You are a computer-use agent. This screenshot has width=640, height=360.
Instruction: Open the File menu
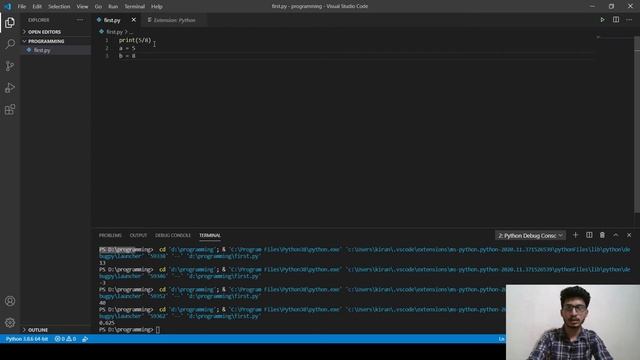[22, 7]
